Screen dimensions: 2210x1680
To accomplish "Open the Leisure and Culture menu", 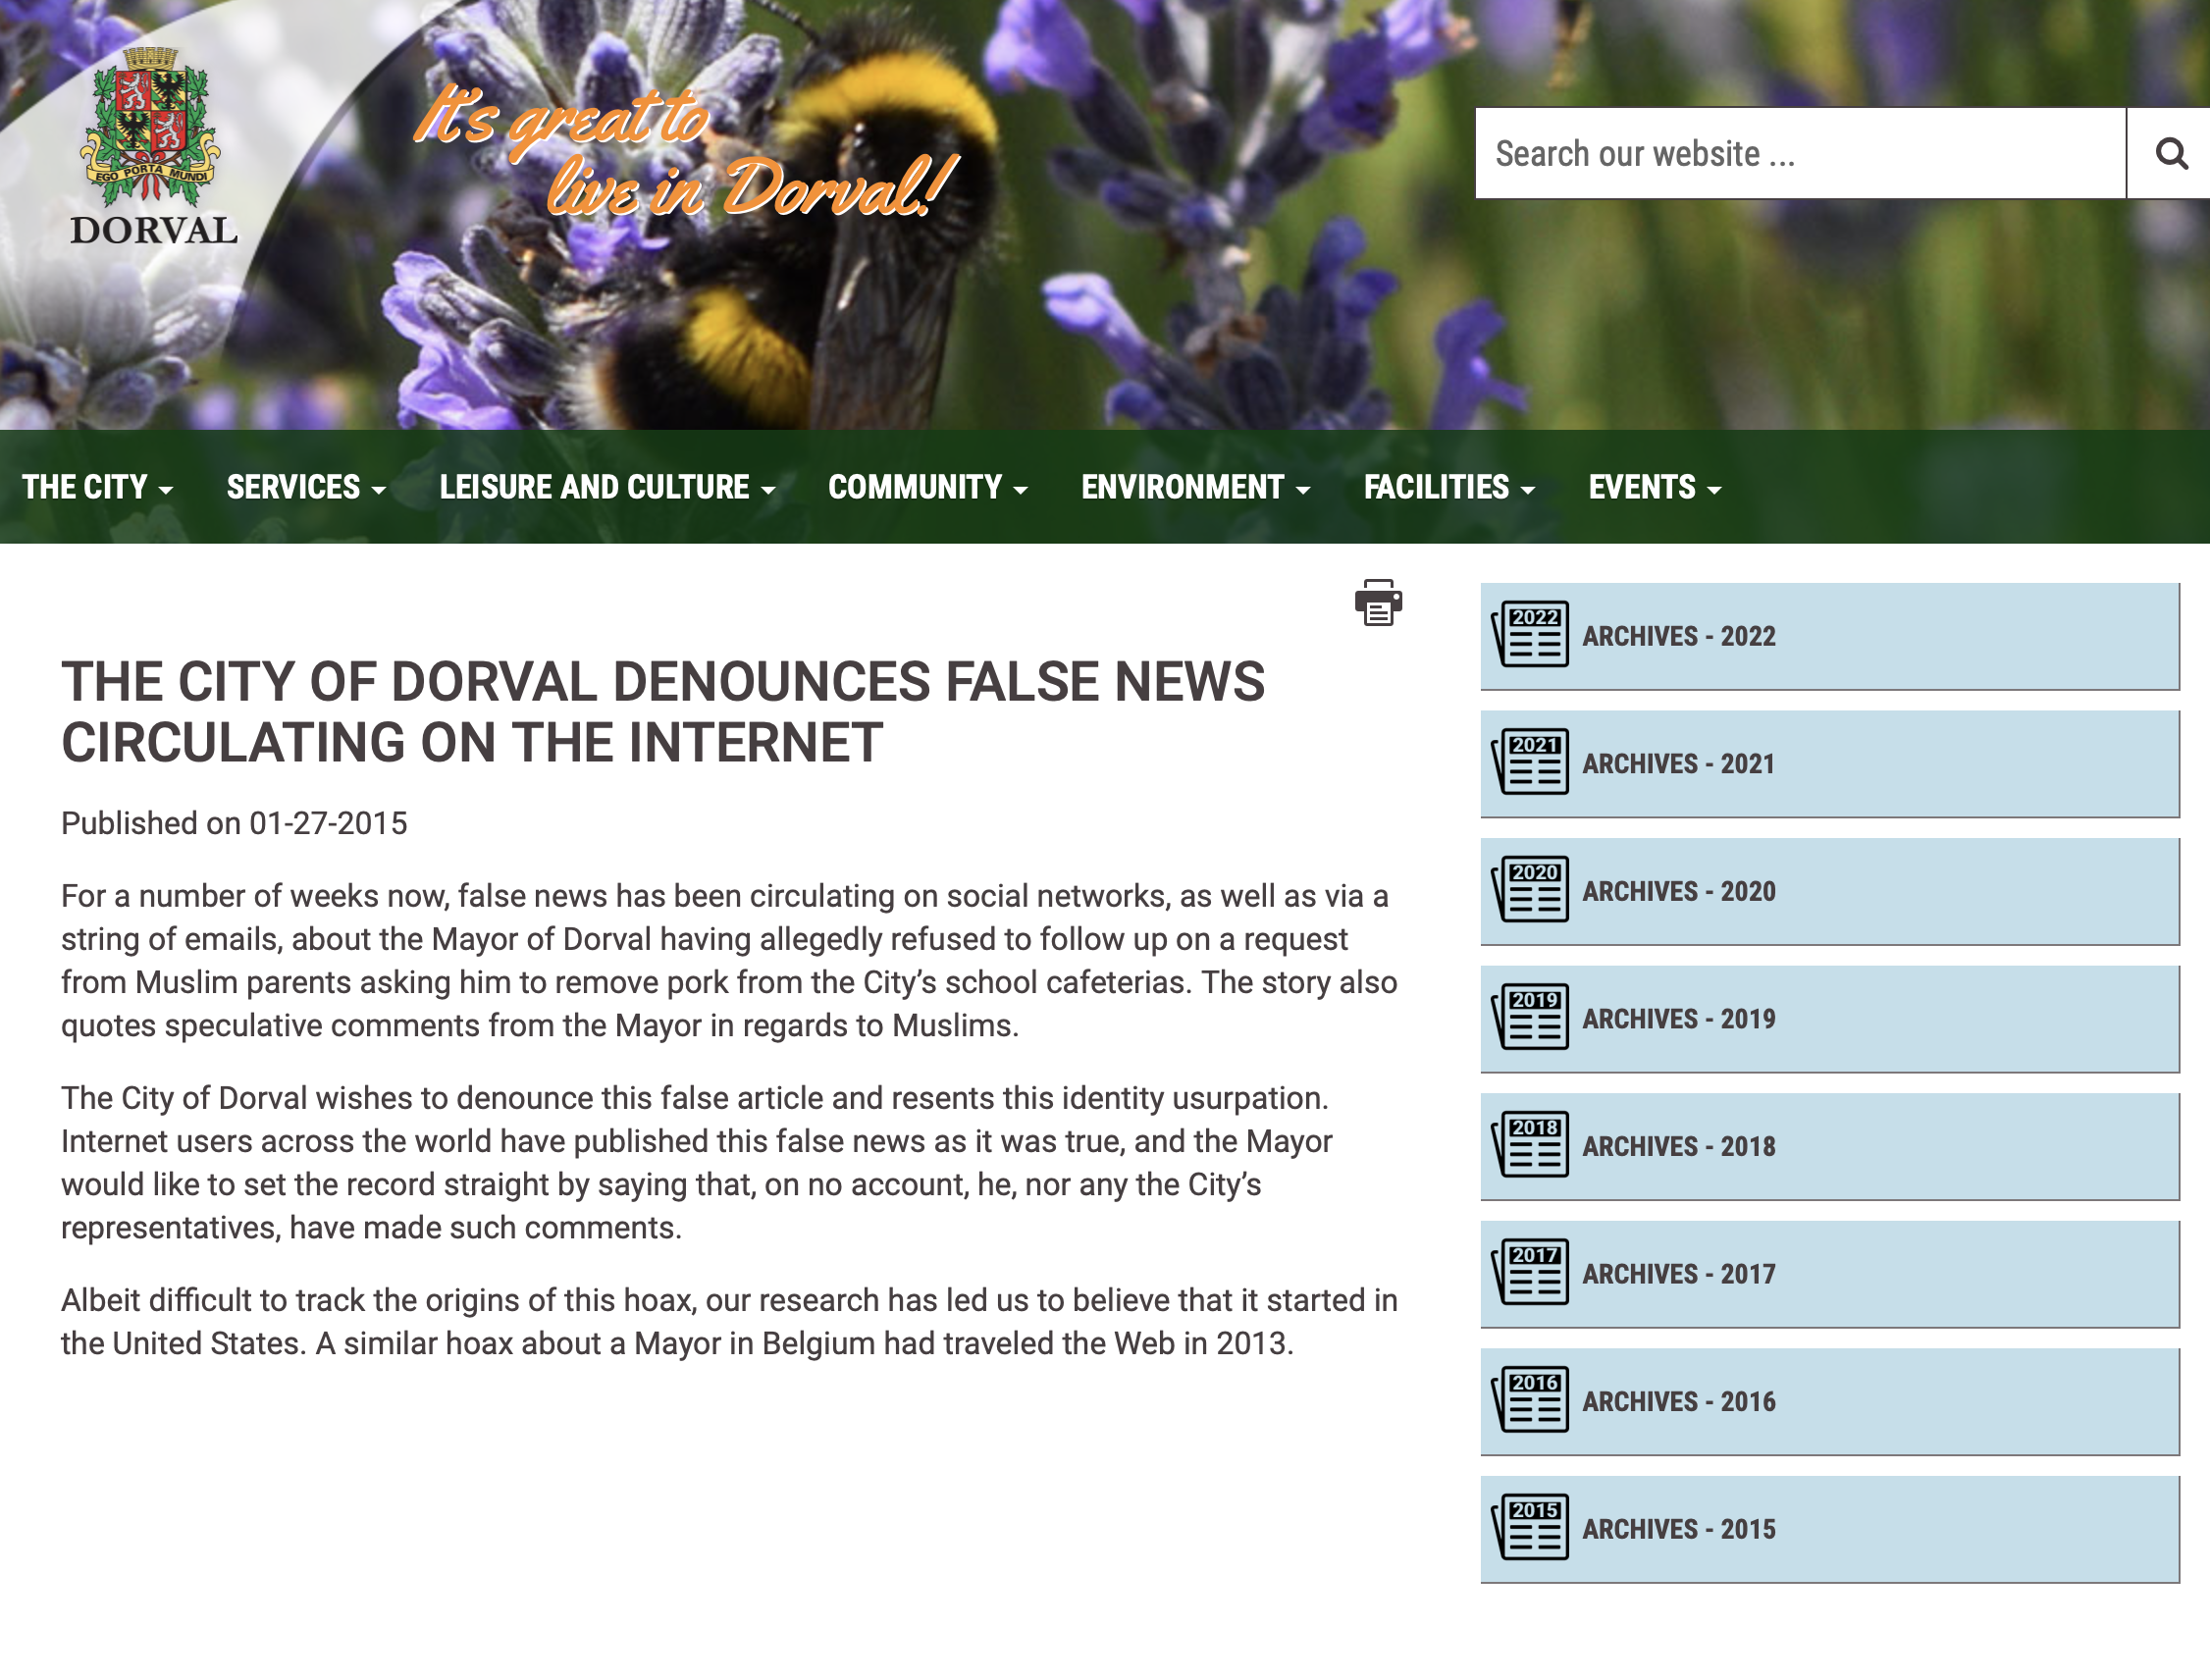I will pyautogui.click(x=607, y=487).
